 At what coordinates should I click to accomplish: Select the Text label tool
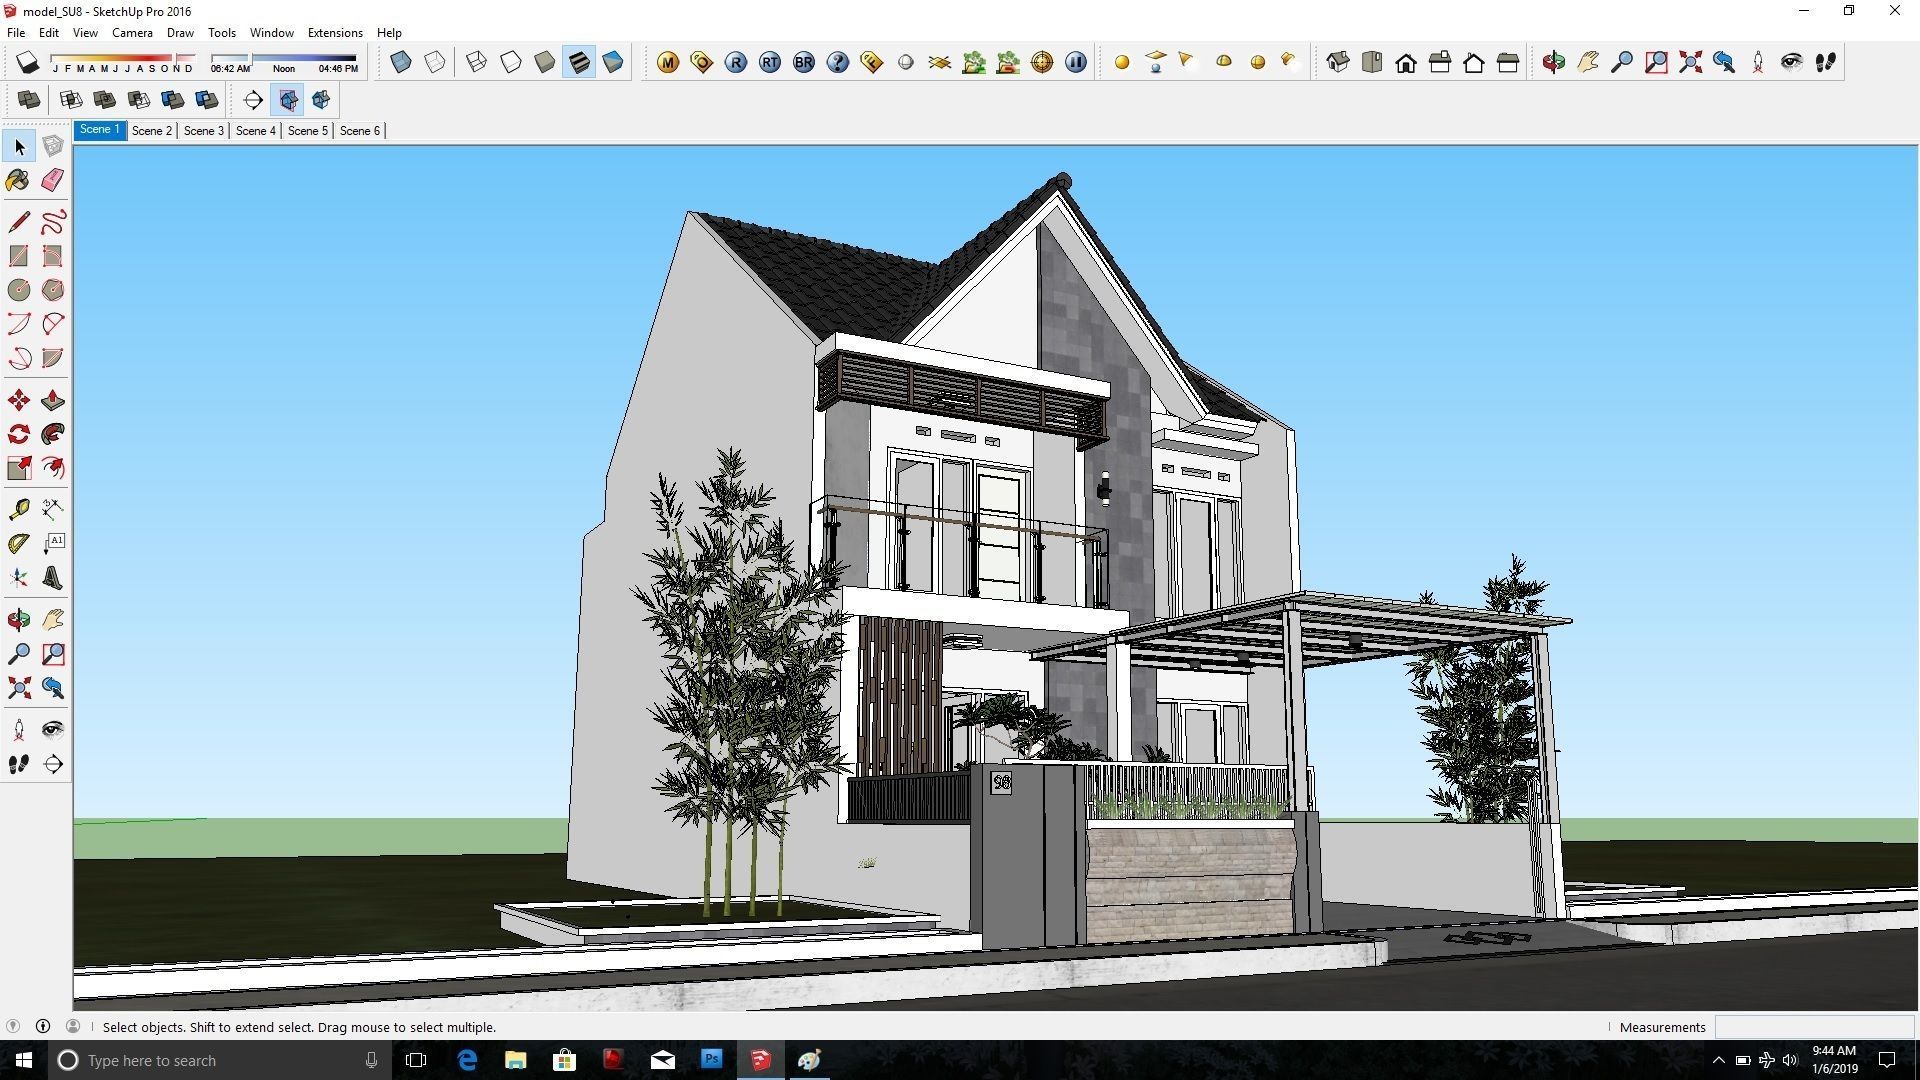[x=53, y=543]
